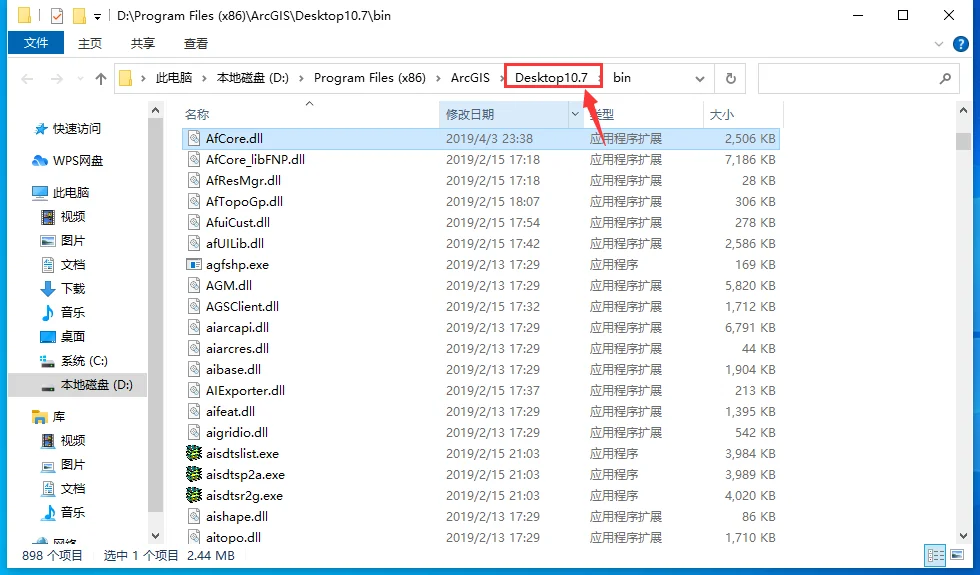
Task: Select AfCore_libFNP.dll file name
Action: pos(256,159)
